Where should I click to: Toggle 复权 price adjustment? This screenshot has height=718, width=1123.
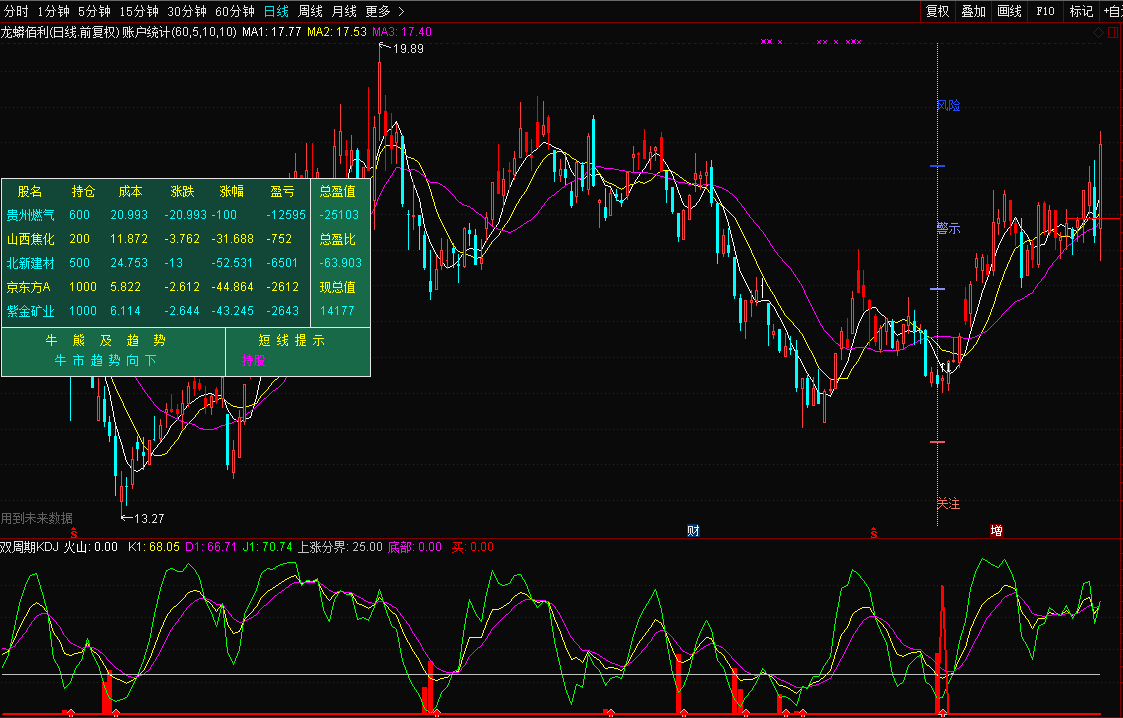[x=937, y=11]
